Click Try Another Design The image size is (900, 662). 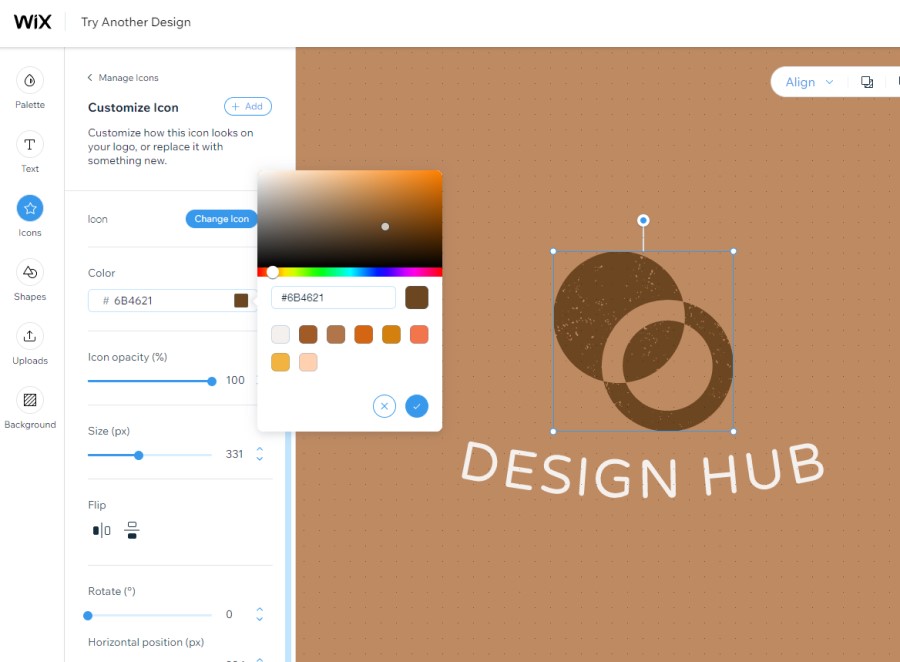tap(136, 22)
